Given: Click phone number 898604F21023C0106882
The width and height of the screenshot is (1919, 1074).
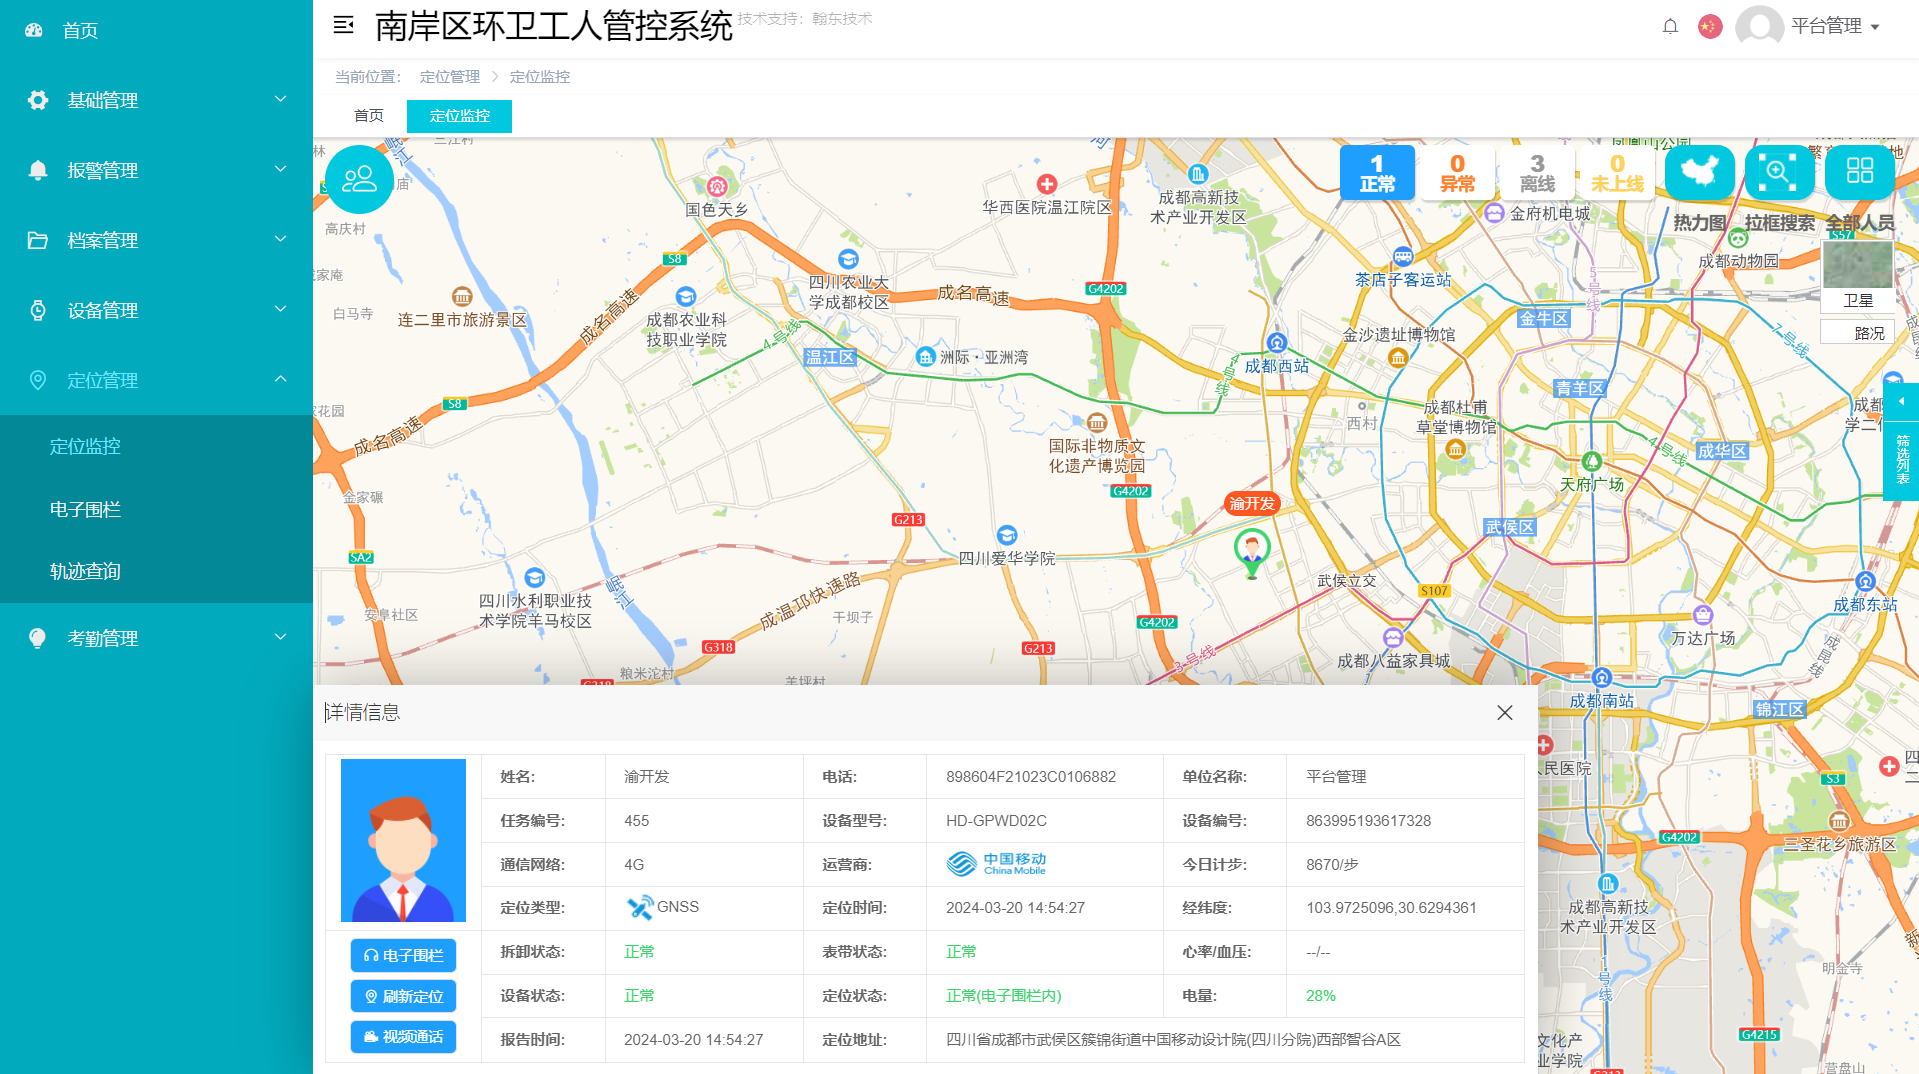Looking at the screenshot, I should 1031,777.
